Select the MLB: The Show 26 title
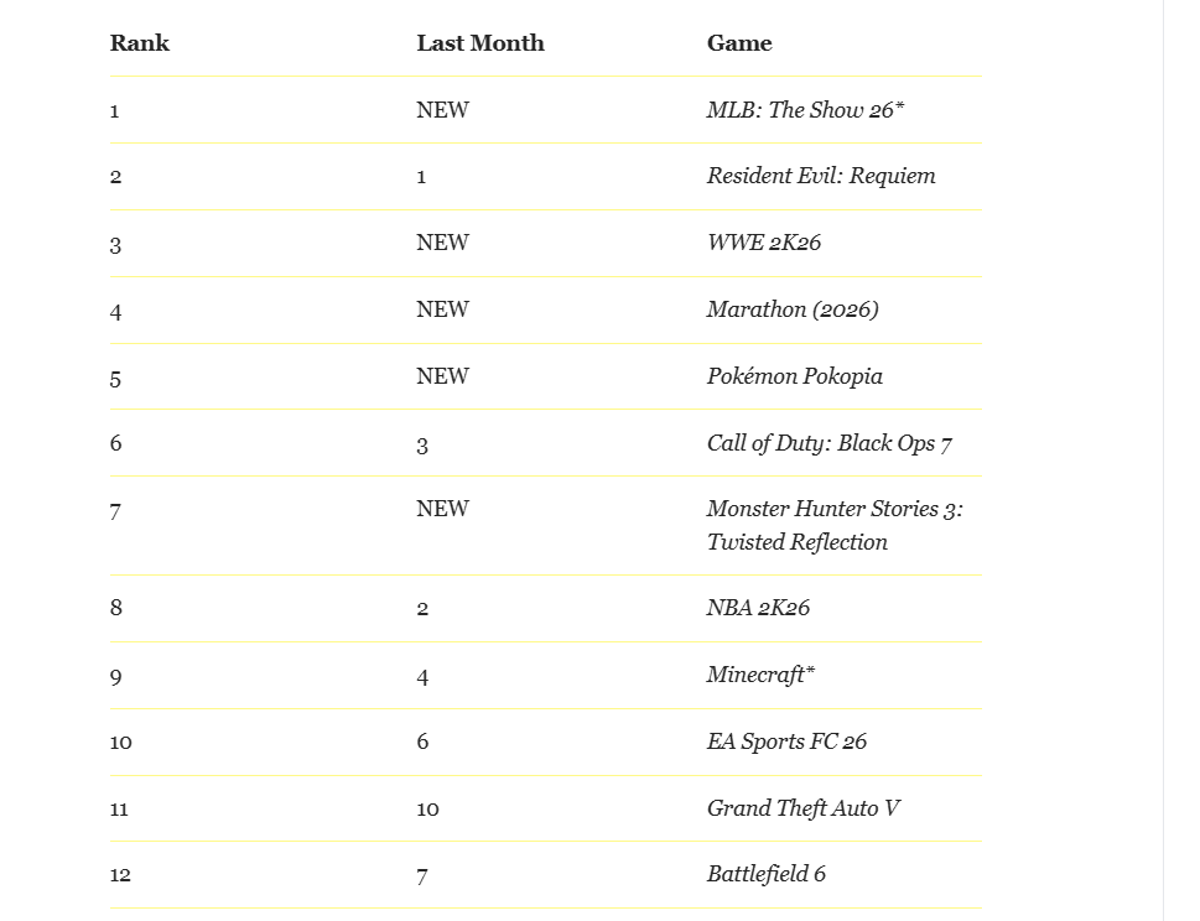Viewport: 1200px width, 921px height. pyautogui.click(x=804, y=110)
